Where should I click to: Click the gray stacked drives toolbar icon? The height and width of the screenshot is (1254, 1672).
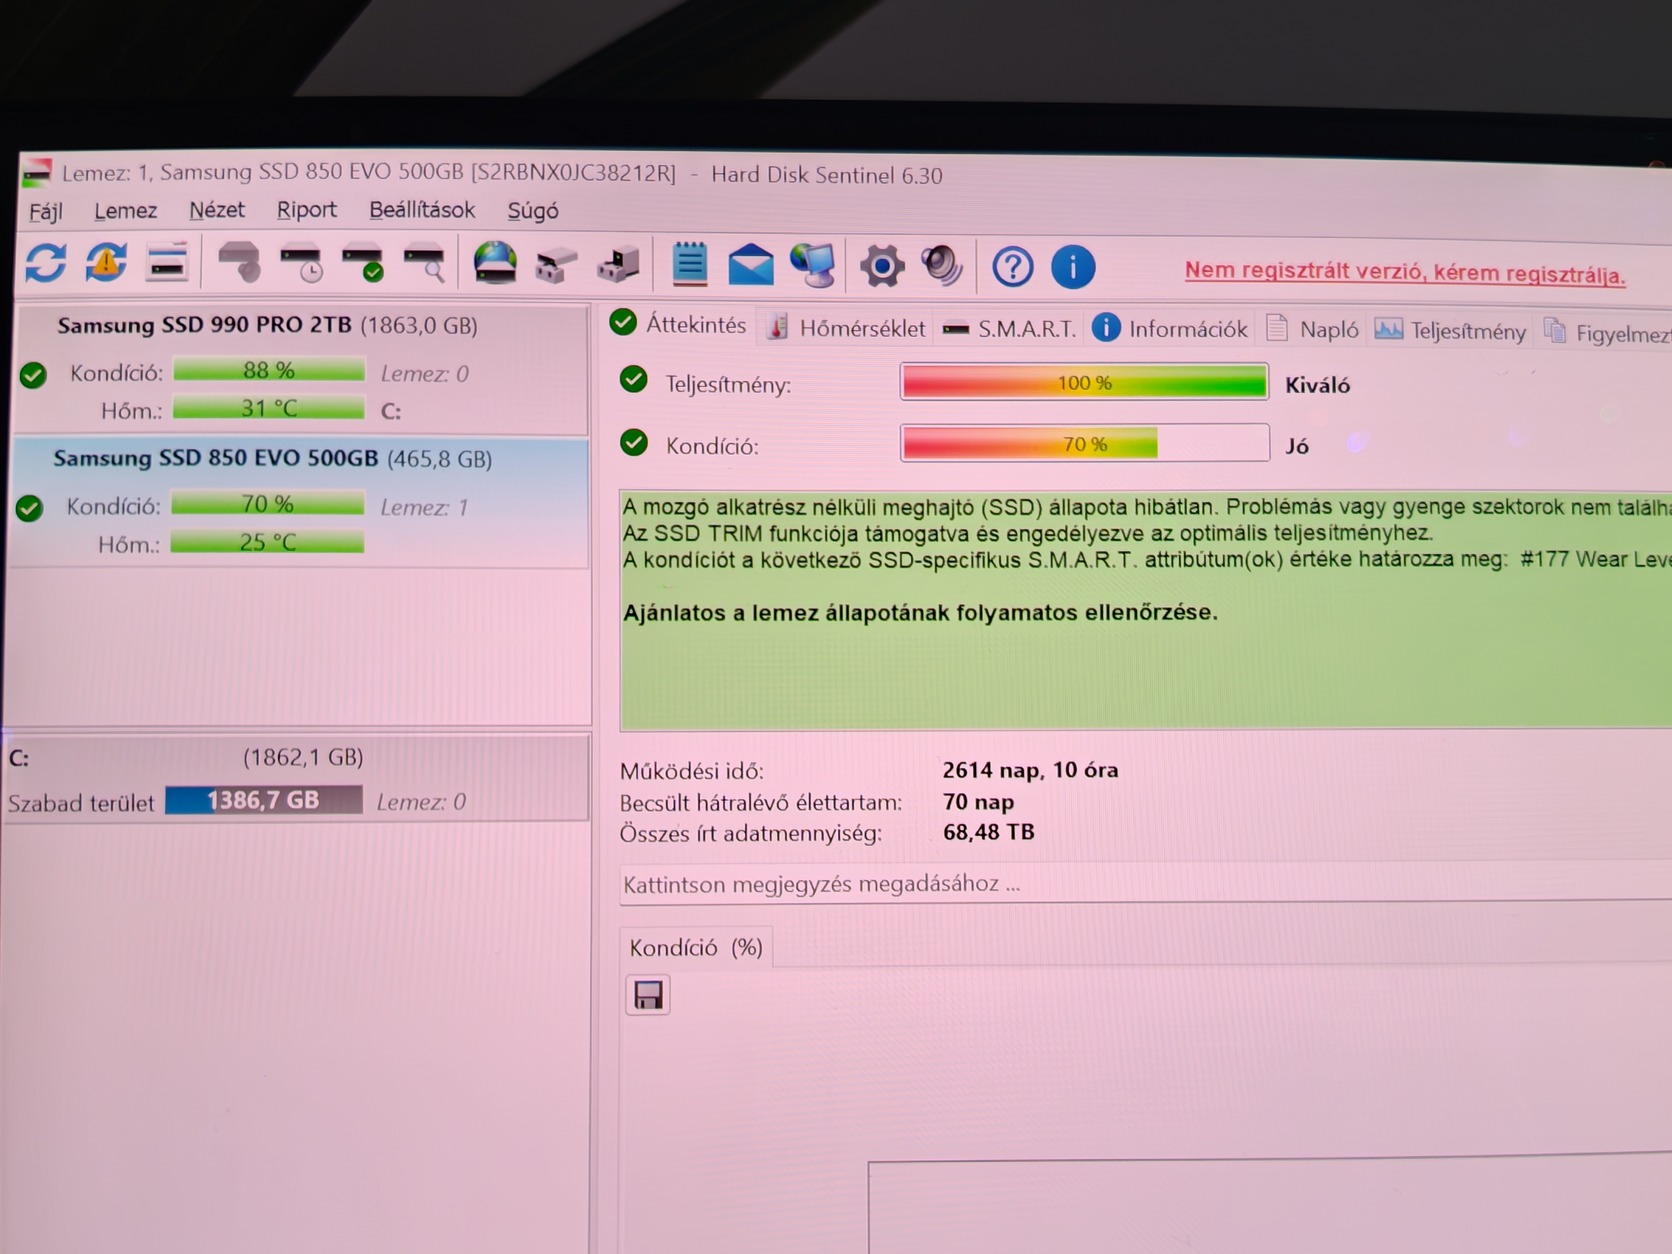coord(556,265)
